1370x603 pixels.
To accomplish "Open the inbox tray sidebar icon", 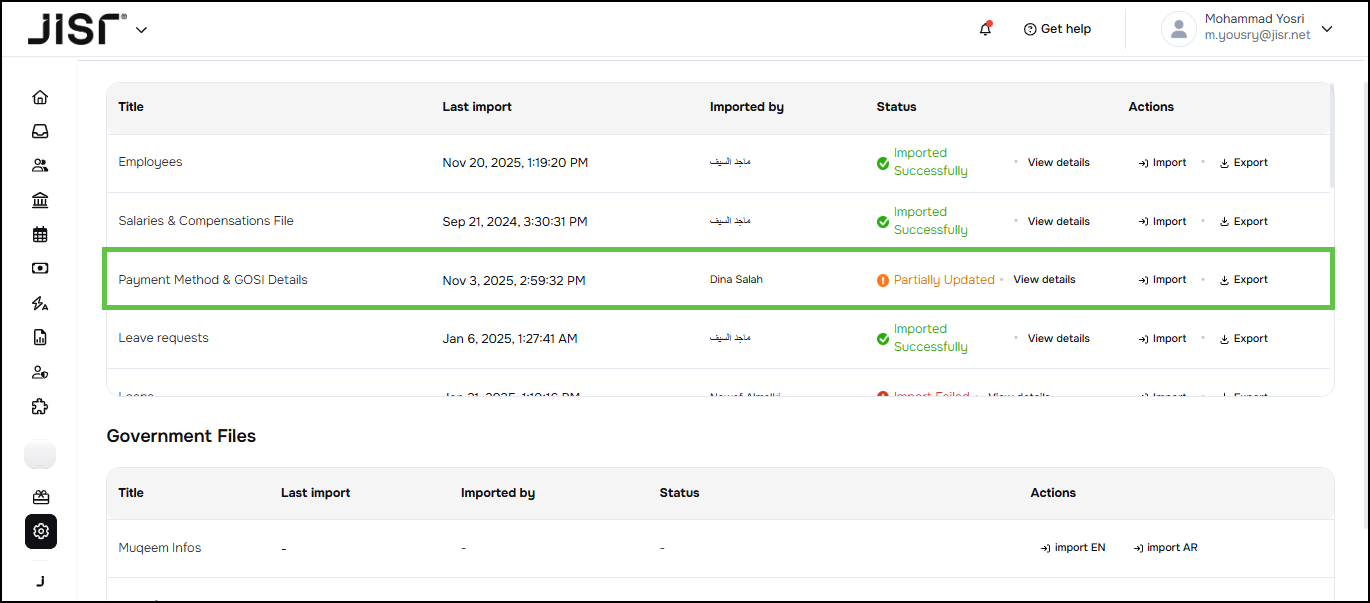I will point(40,131).
